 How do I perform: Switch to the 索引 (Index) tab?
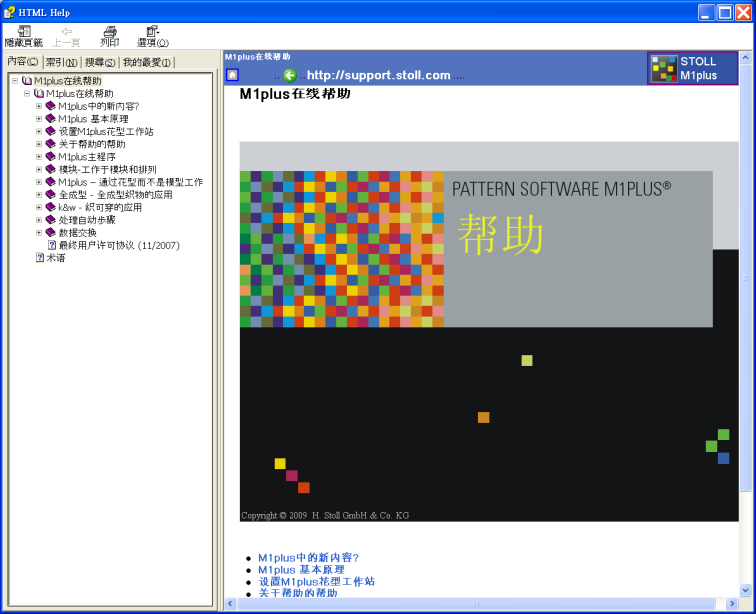click(x=61, y=63)
